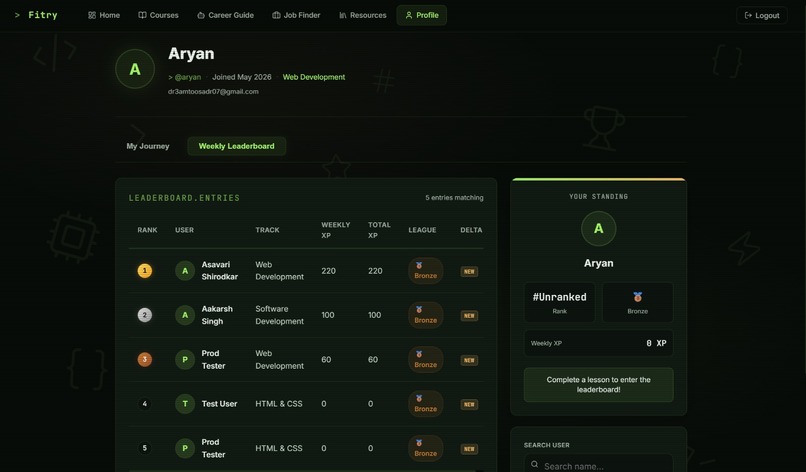Click the Logout arrow icon

(748, 15)
